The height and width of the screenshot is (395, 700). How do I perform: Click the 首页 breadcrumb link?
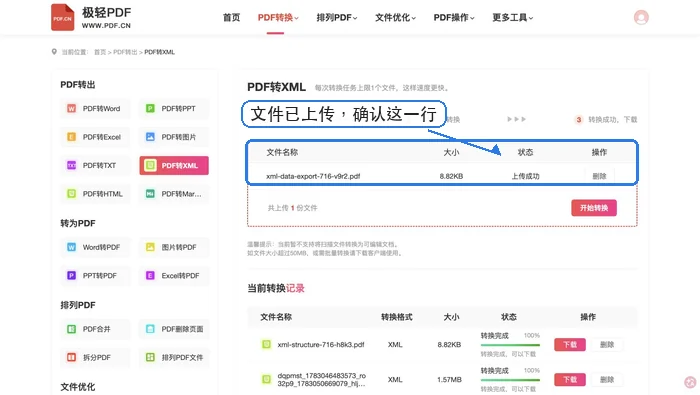tap(100, 52)
